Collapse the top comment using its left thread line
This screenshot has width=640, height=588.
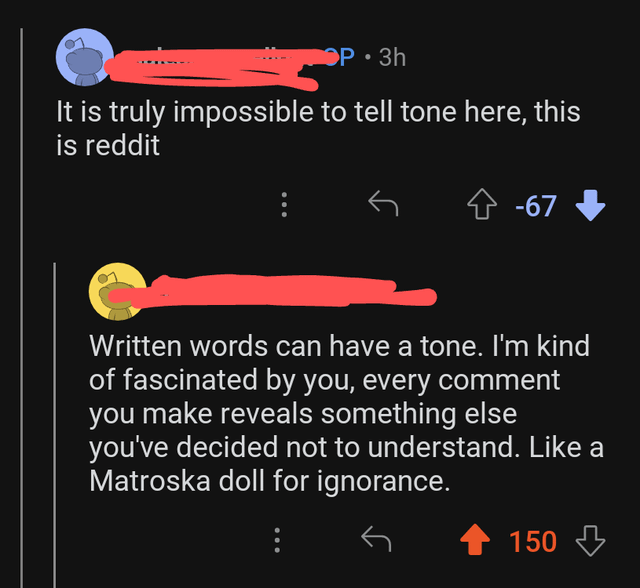(23, 300)
